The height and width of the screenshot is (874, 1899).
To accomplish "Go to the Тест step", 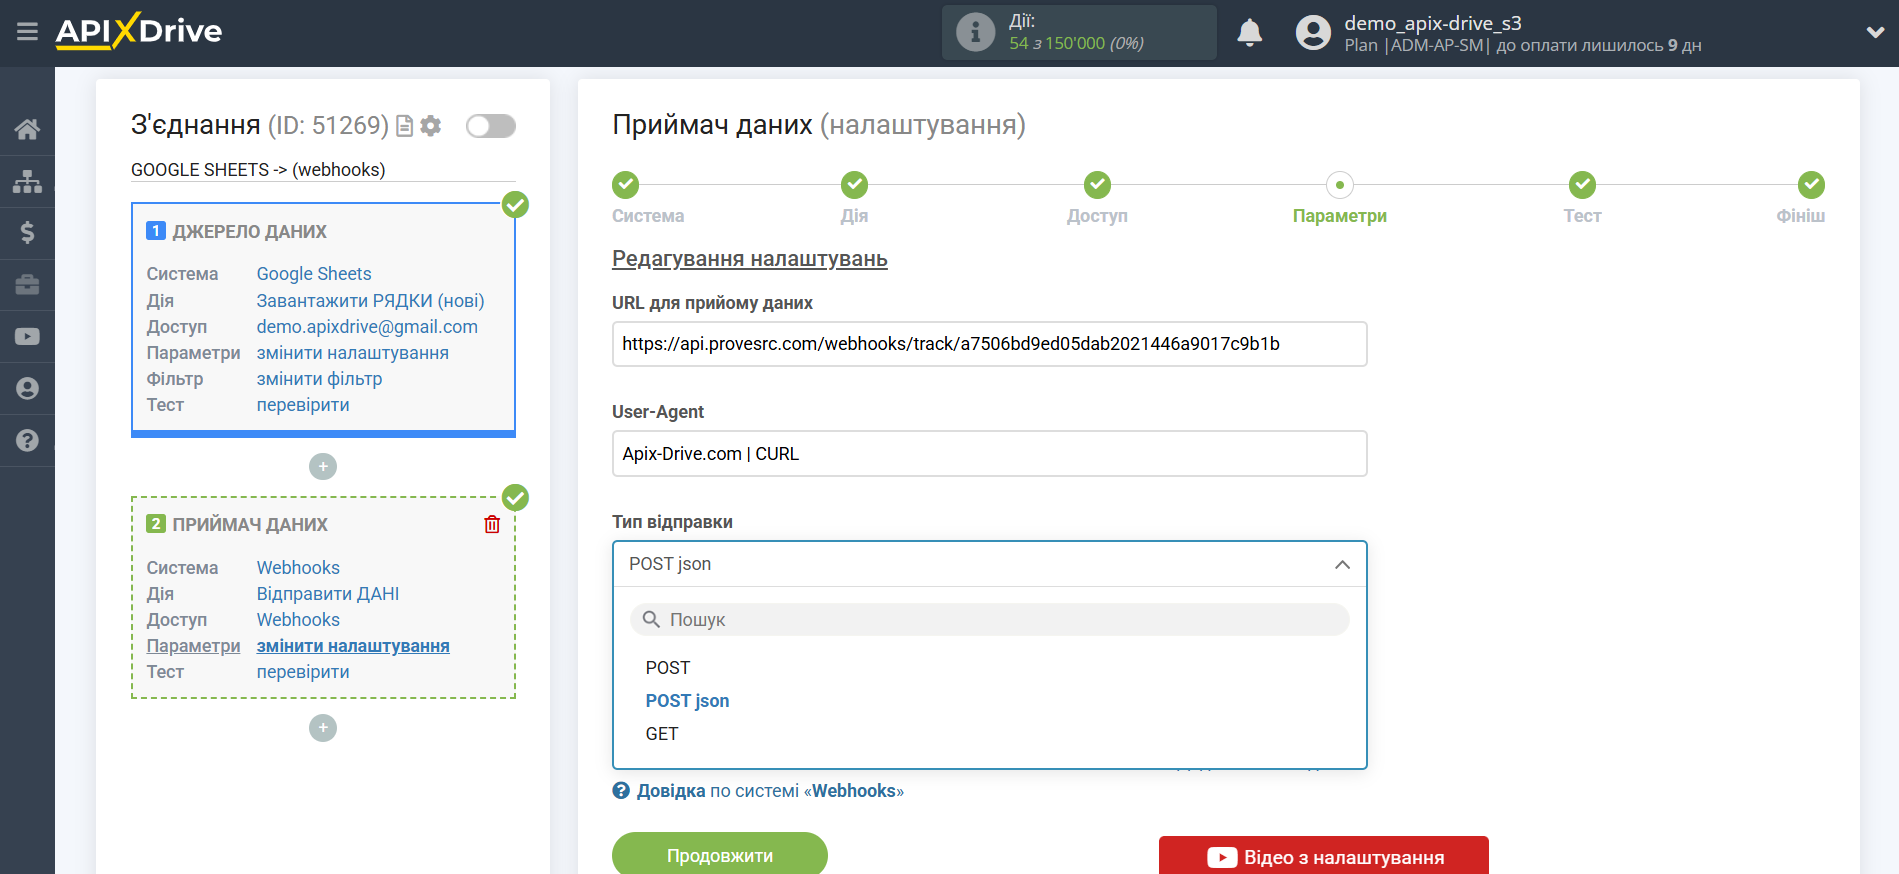I will tap(1582, 185).
